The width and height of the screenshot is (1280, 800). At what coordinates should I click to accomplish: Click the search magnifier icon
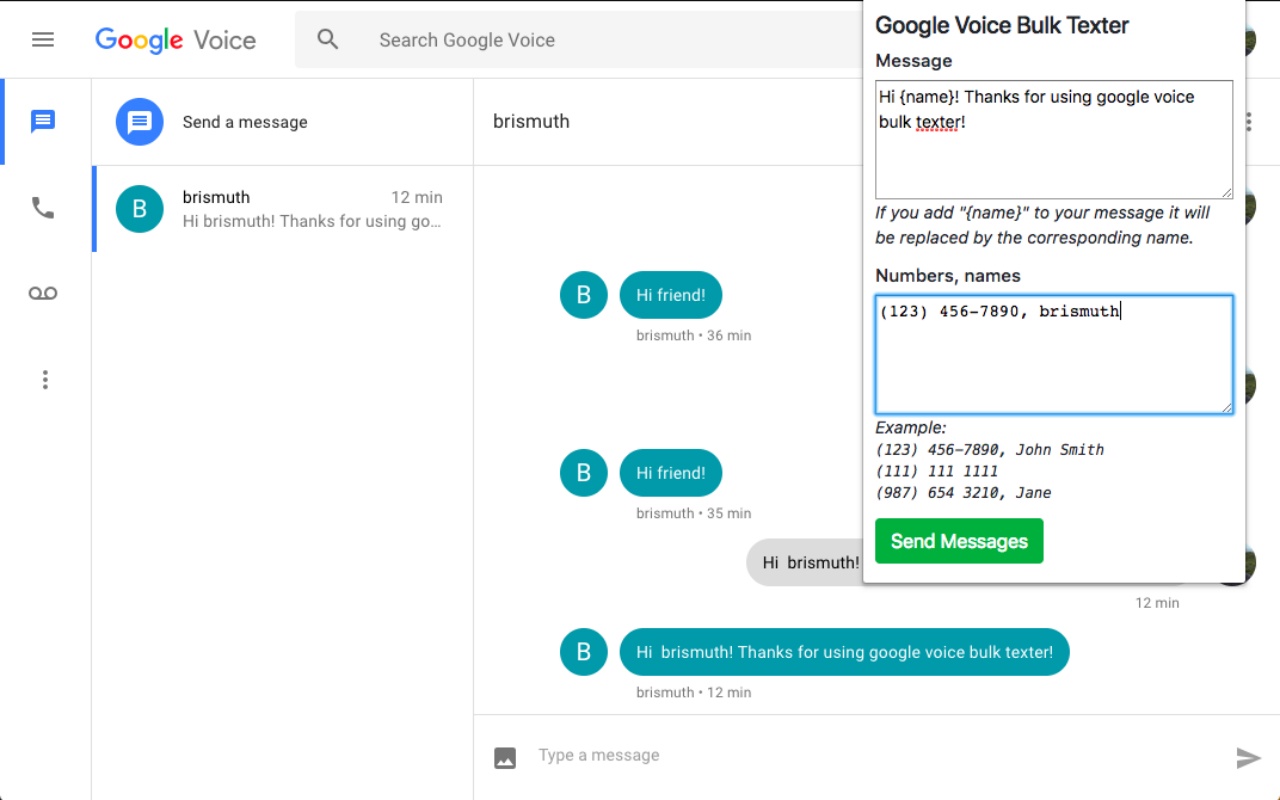pos(328,40)
